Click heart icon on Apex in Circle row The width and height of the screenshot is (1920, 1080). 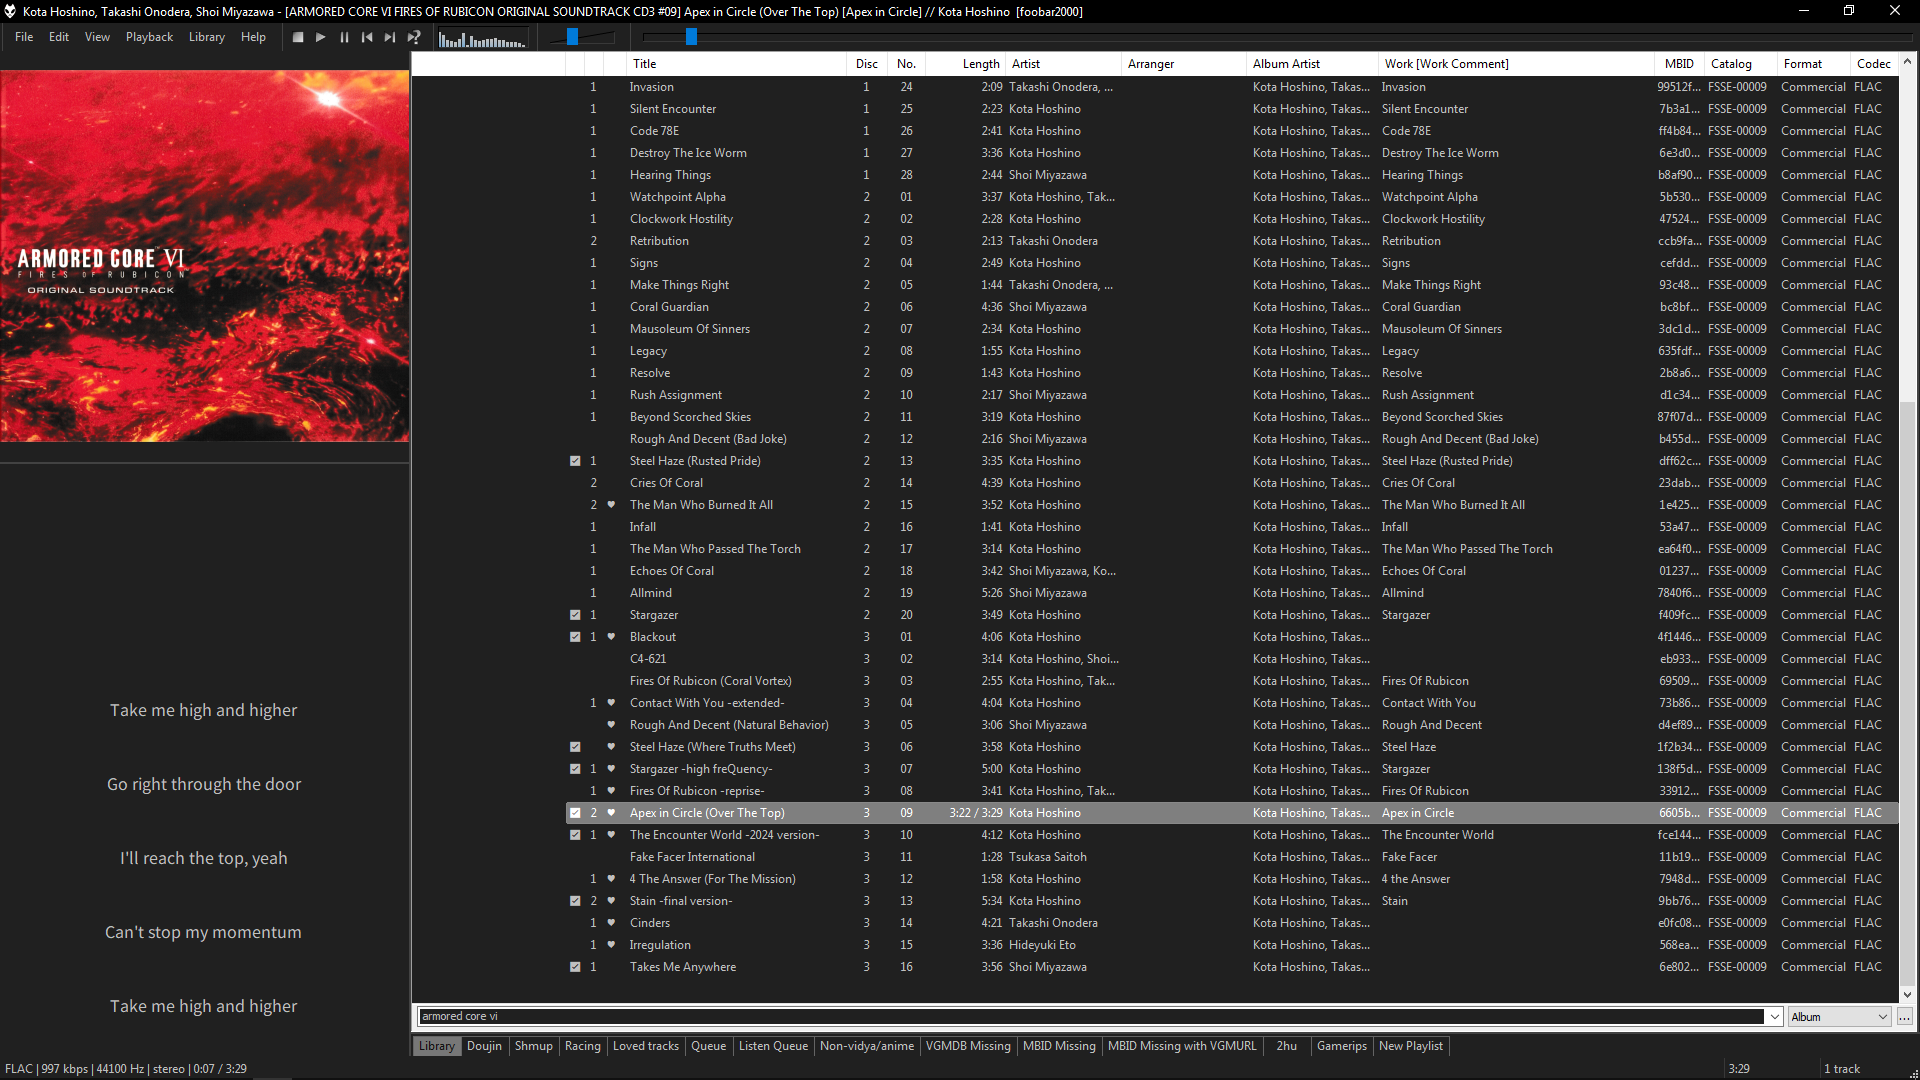(611, 813)
